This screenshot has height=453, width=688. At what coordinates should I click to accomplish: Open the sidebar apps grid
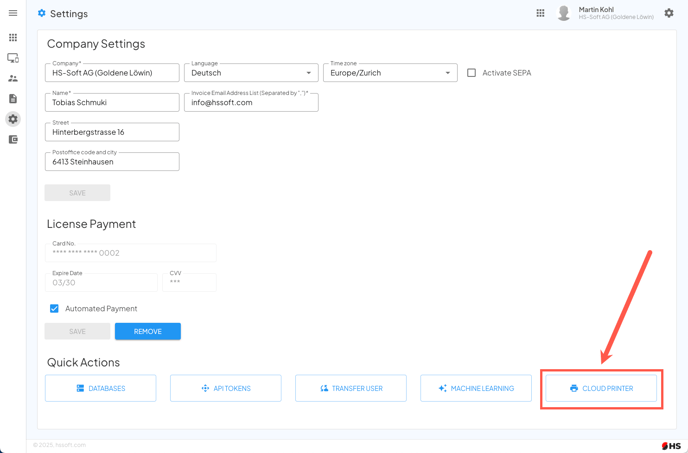pos(13,38)
